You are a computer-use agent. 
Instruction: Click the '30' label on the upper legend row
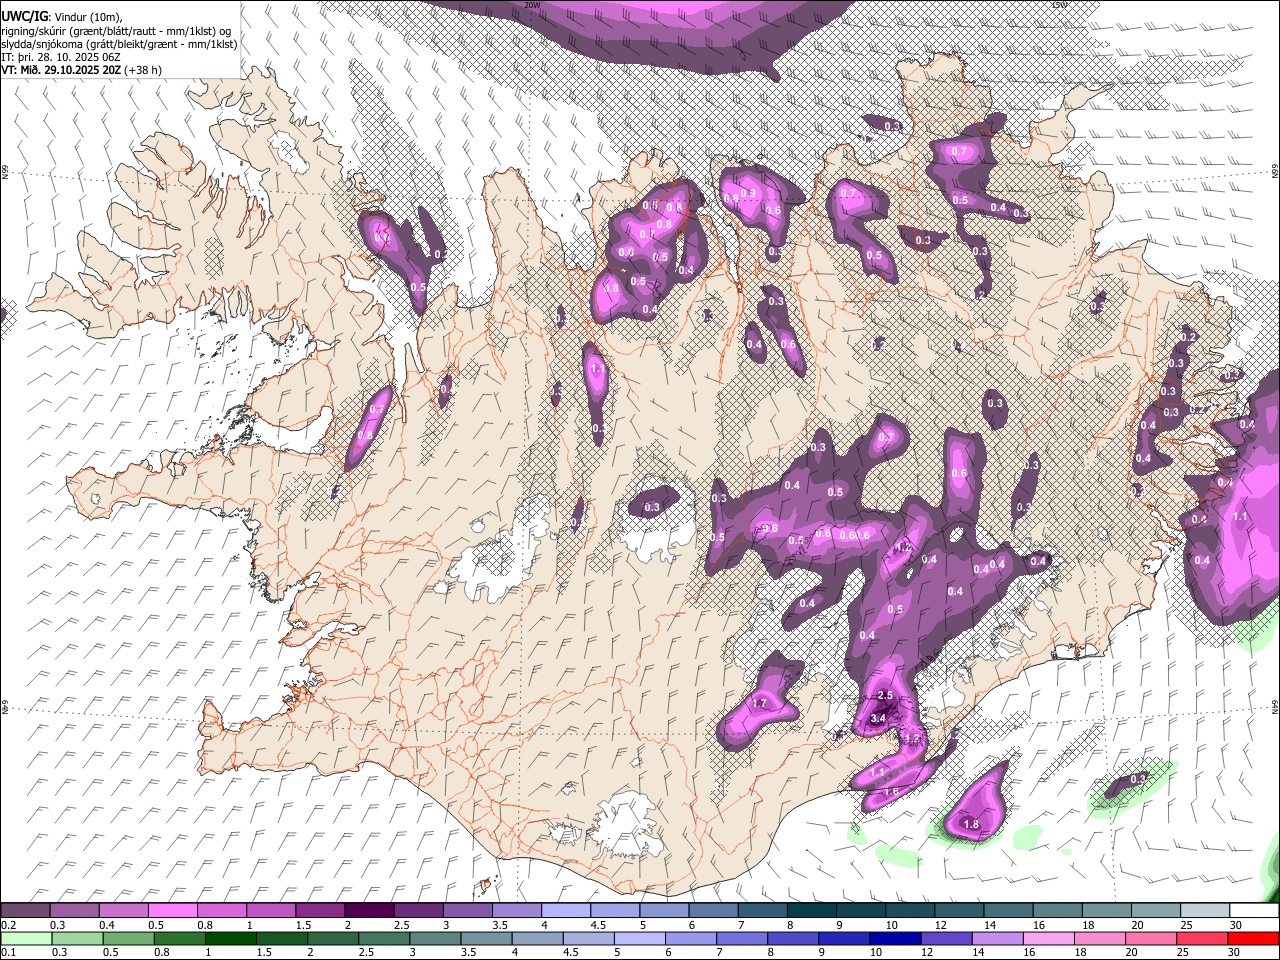tap(1235, 925)
